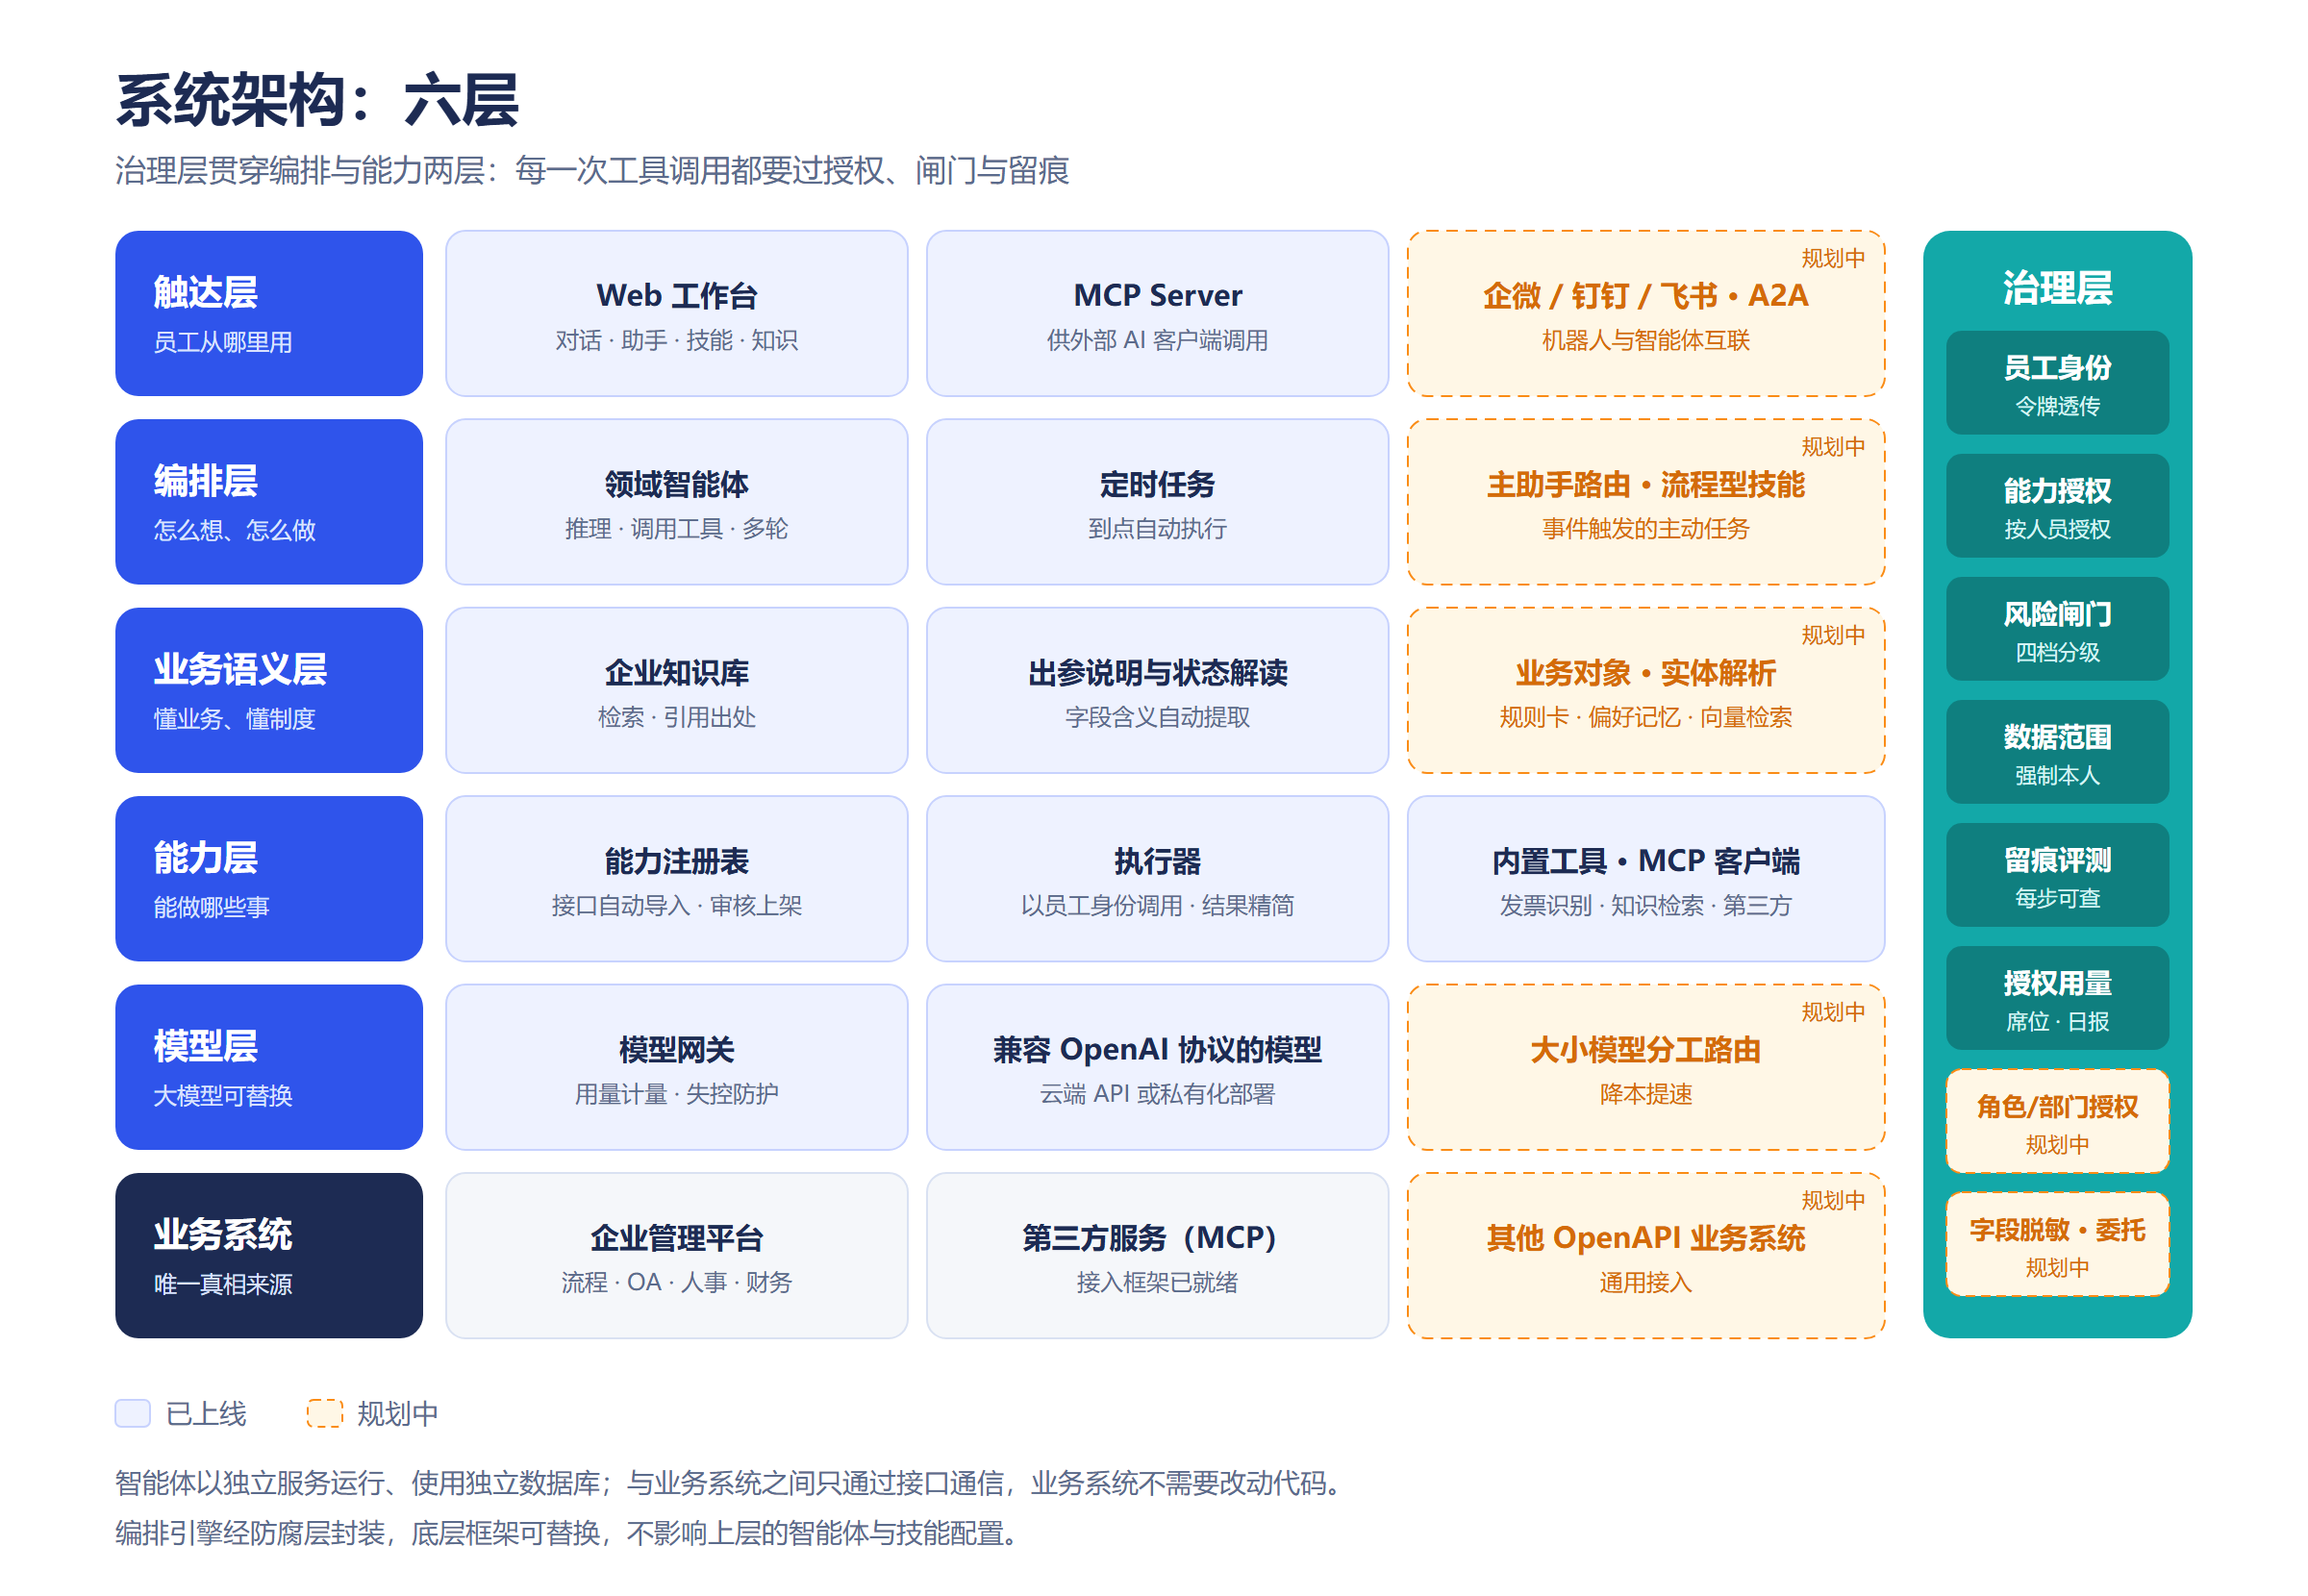2308x1596 pixels.
Task: Open the 业务对象 · 实体解析 card
Action: 1645,690
